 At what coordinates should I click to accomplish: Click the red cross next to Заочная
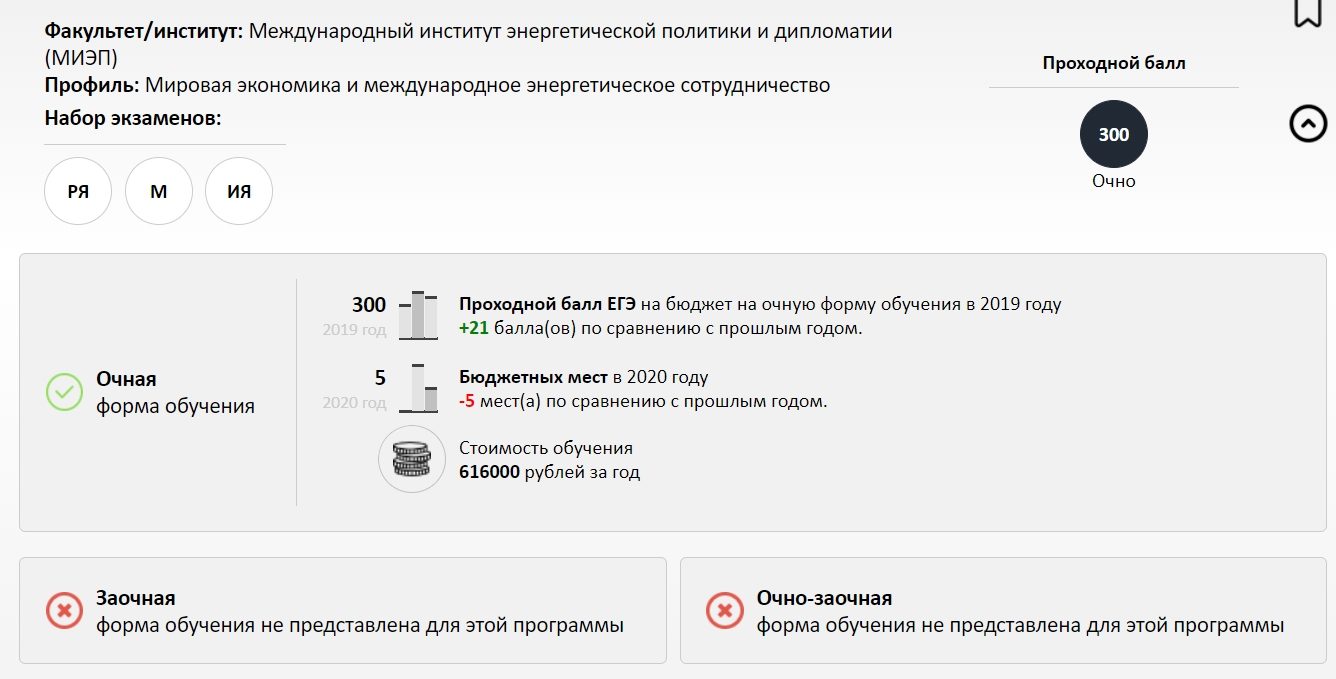click(65, 610)
